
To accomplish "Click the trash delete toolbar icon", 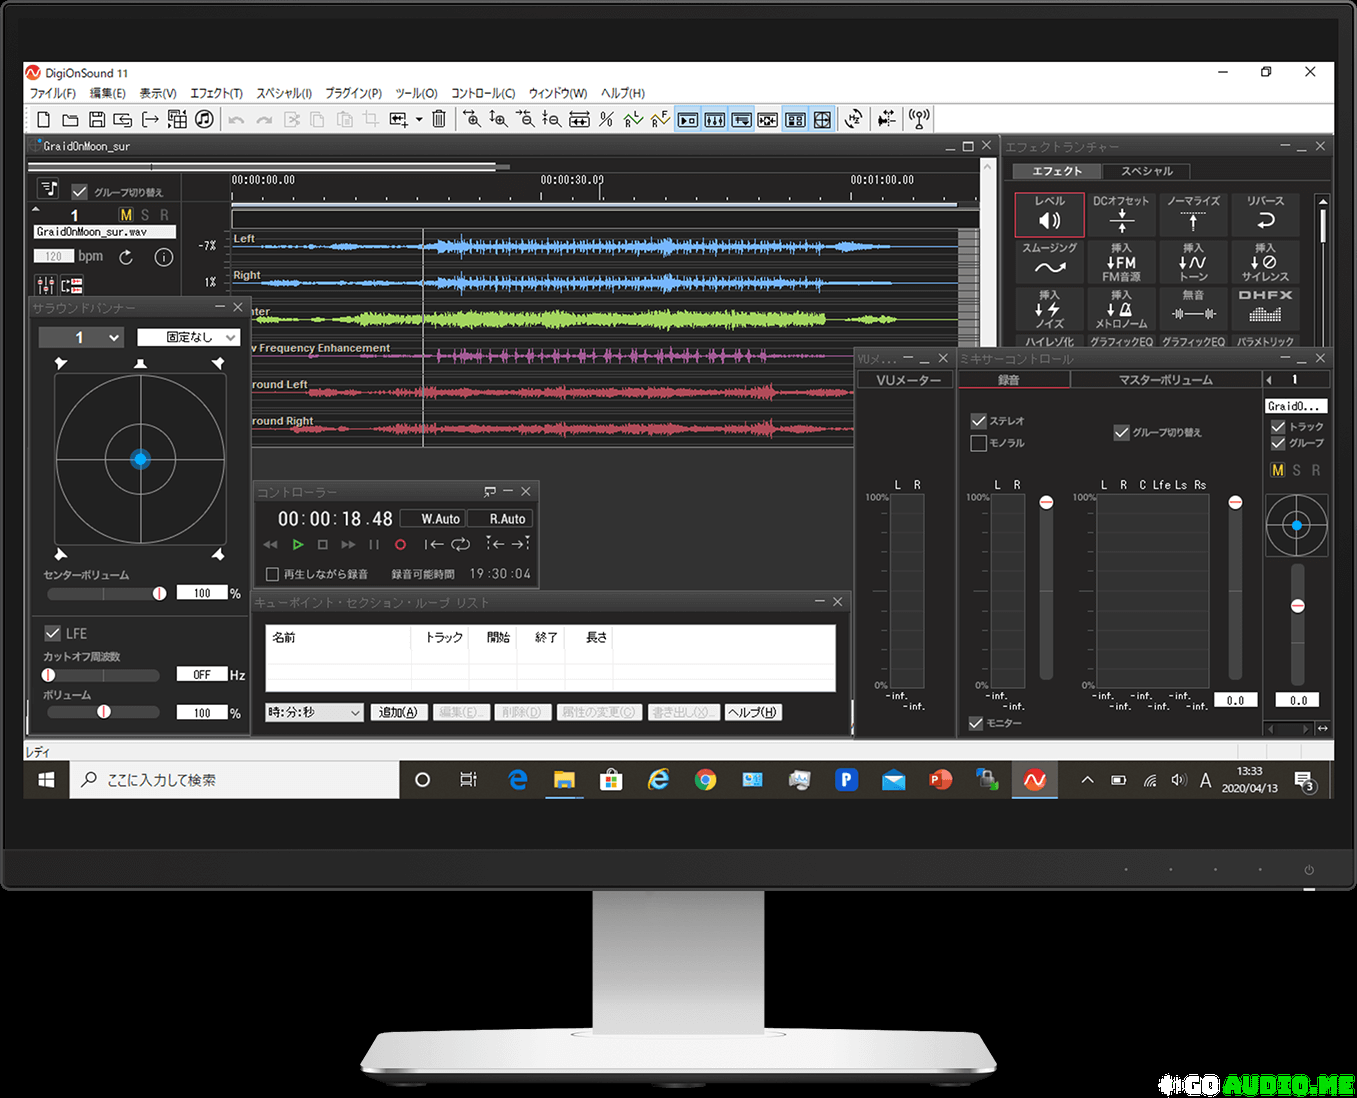I will (x=438, y=120).
